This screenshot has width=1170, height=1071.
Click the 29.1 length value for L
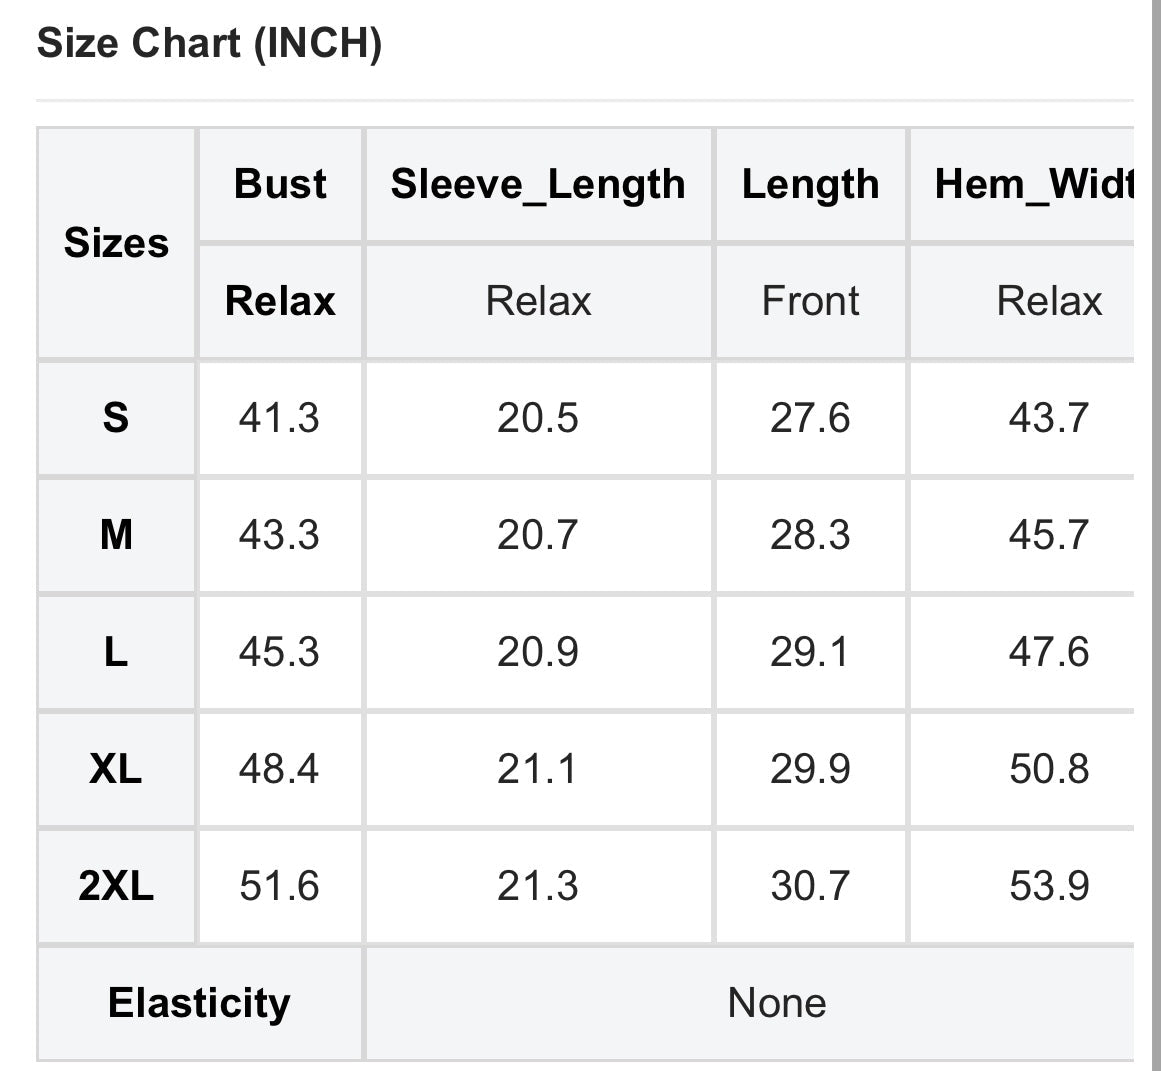pos(809,652)
